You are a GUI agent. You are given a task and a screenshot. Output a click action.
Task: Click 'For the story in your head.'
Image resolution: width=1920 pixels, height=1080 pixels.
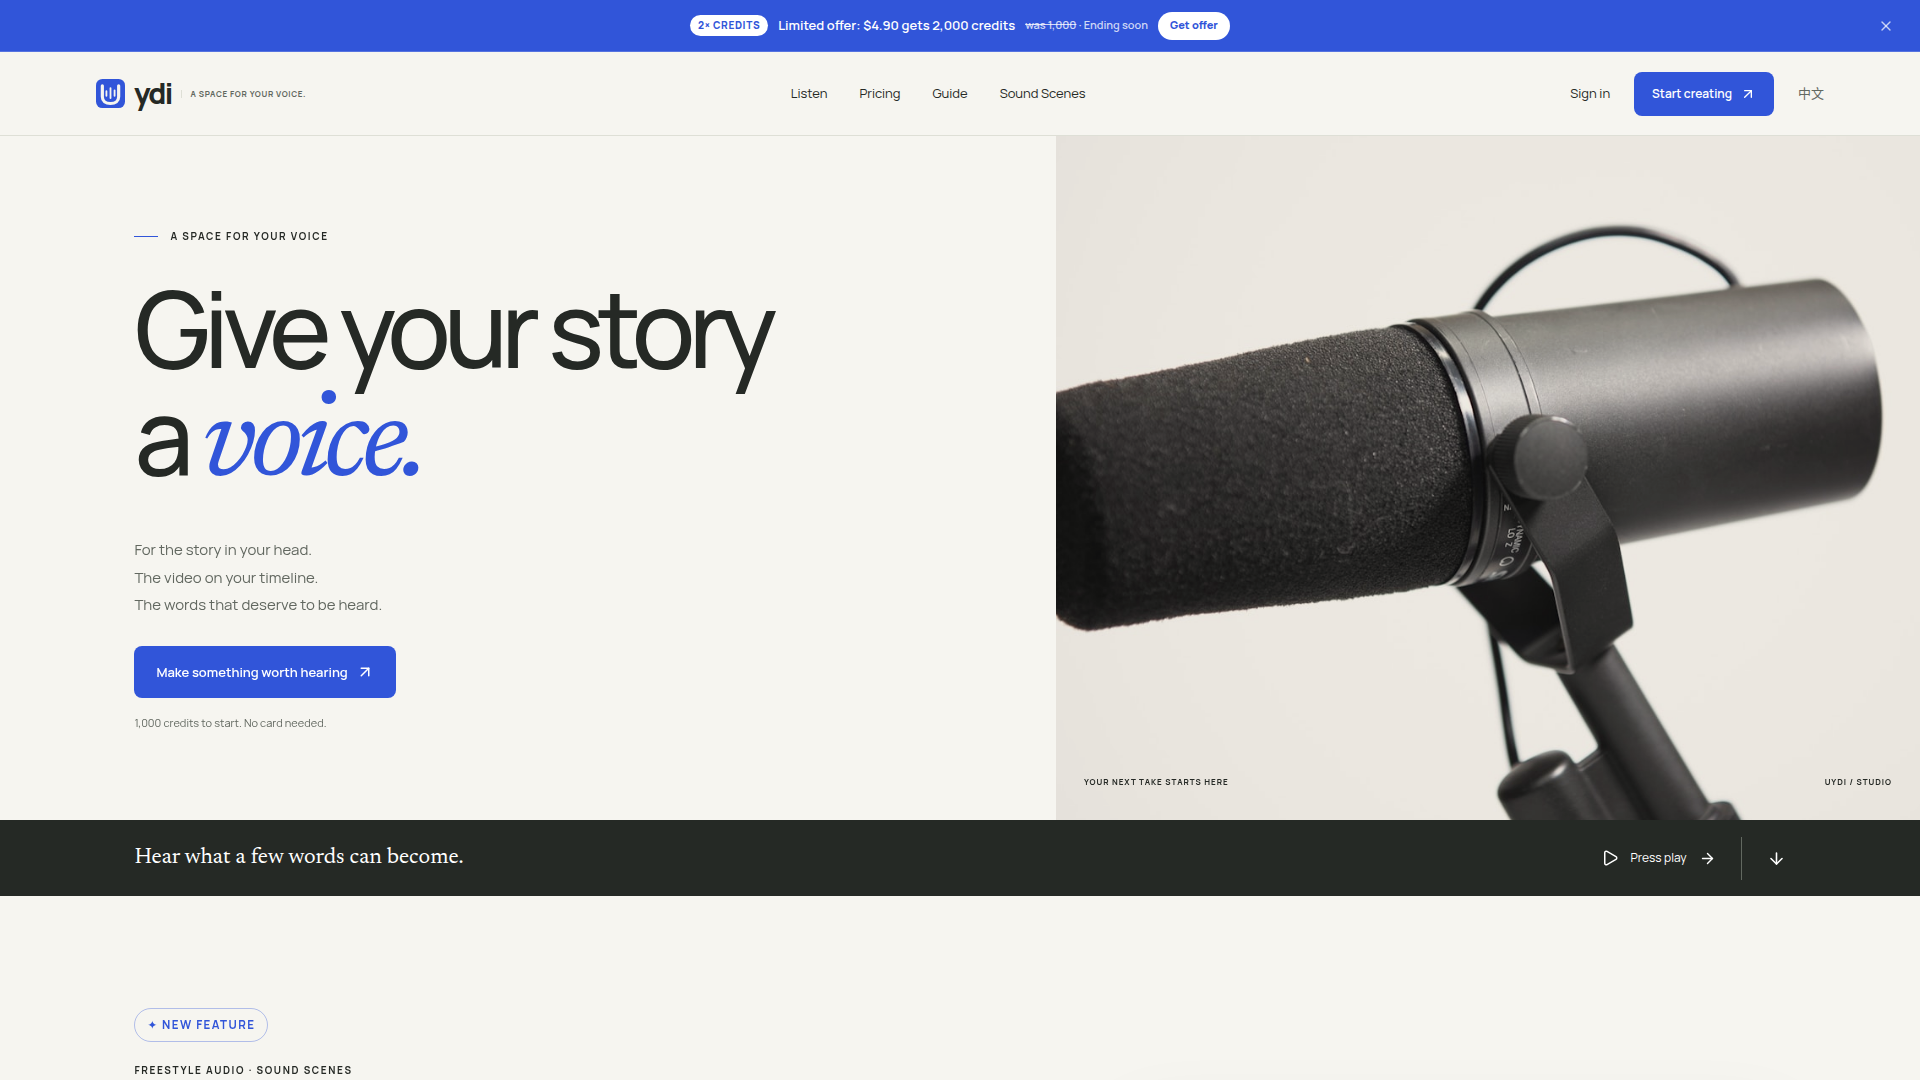coord(223,550)
